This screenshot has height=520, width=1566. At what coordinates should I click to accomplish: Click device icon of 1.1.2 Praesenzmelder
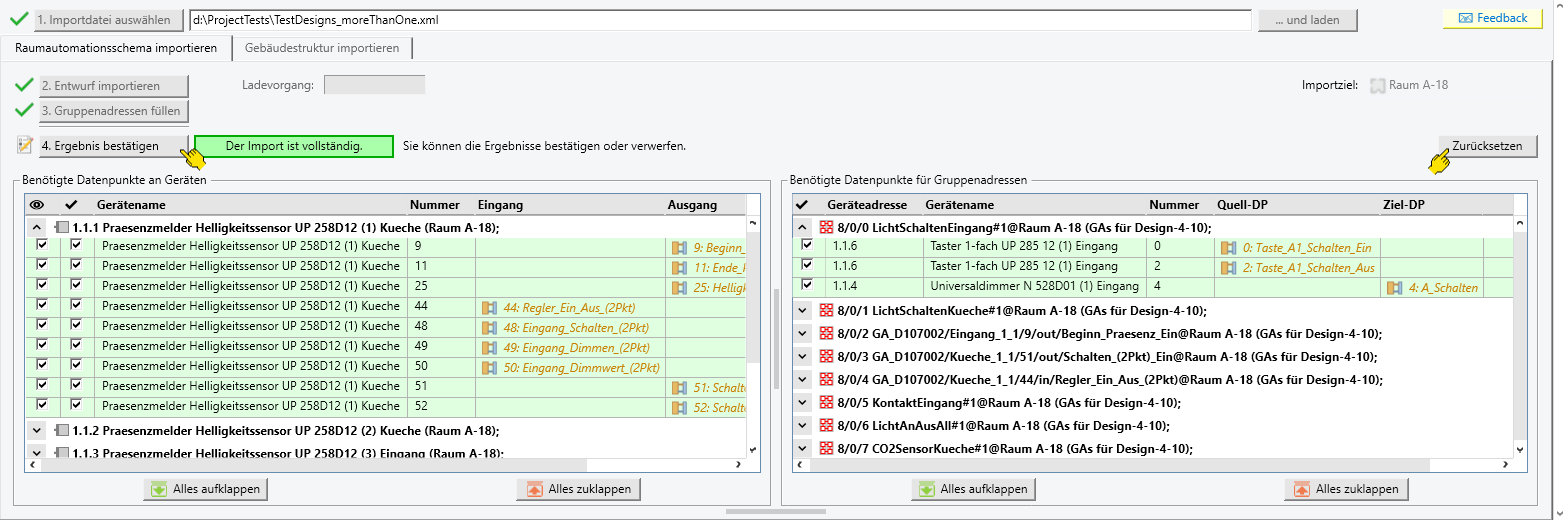click(x=62, y=431)
